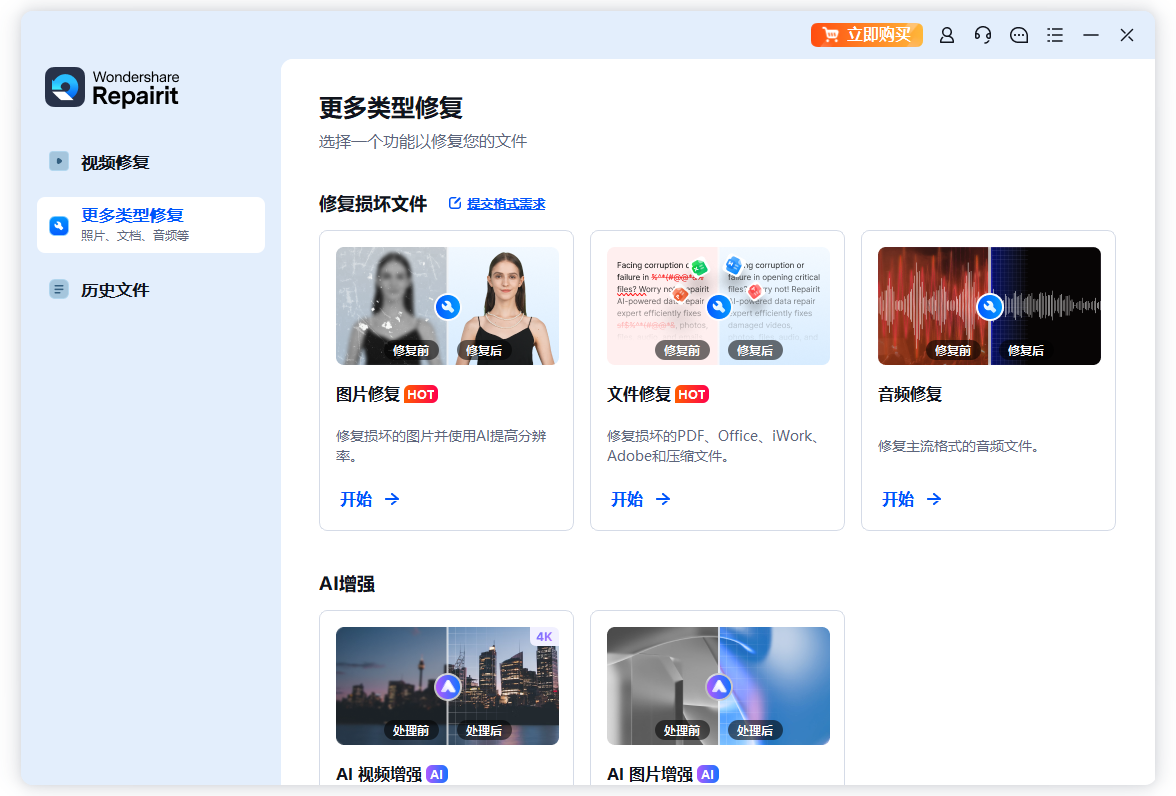
Task: Open the 提交格式需求 link
Action: coord(505,204)
